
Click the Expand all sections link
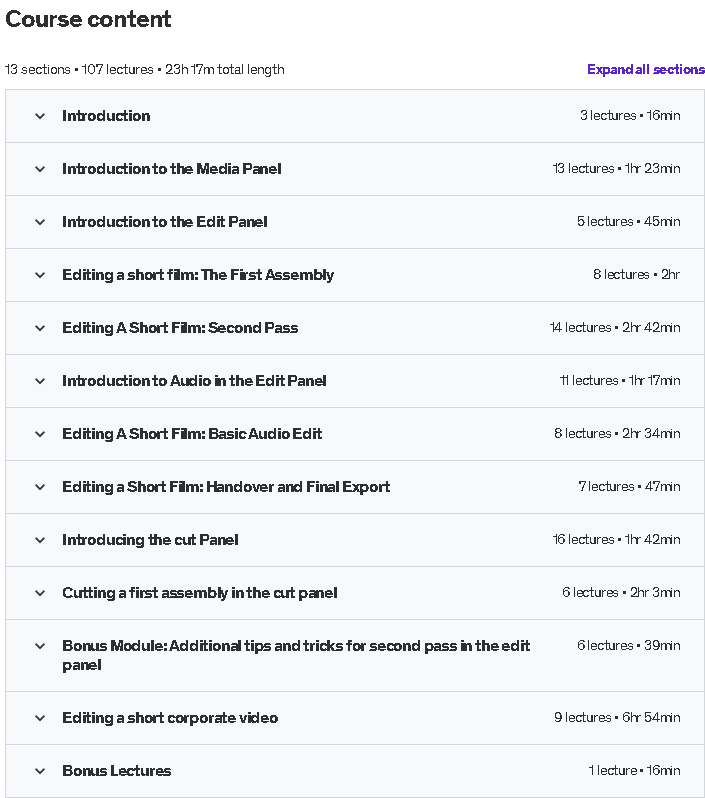(x=645, y=69)
